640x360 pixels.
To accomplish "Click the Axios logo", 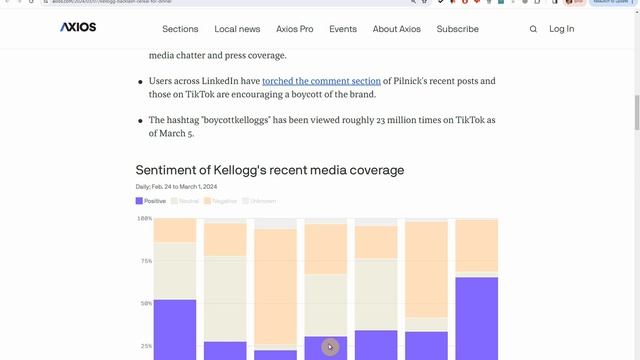I will point(78,27).
